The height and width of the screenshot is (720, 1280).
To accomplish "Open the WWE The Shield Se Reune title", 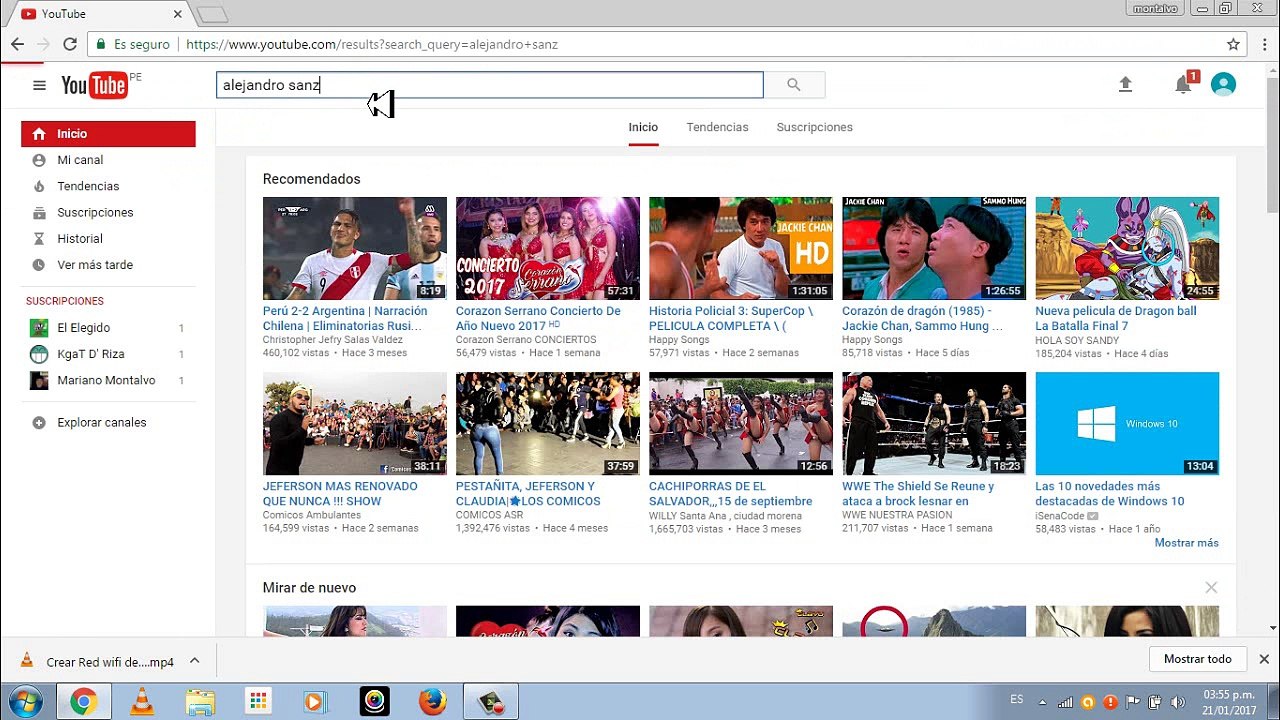I will coord(918,493).
